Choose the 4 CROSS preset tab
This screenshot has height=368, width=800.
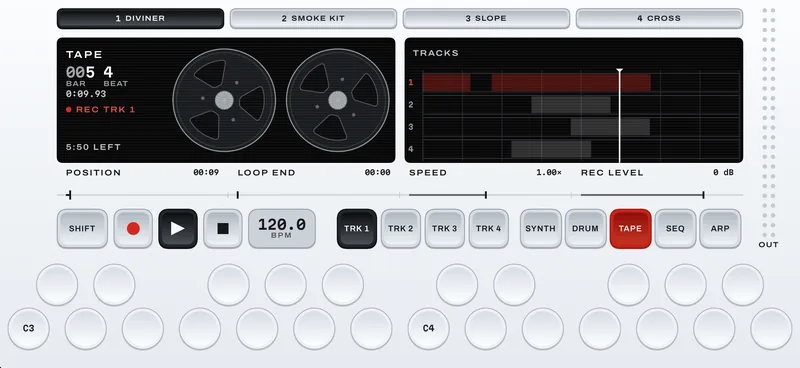[x=659, y=18]
